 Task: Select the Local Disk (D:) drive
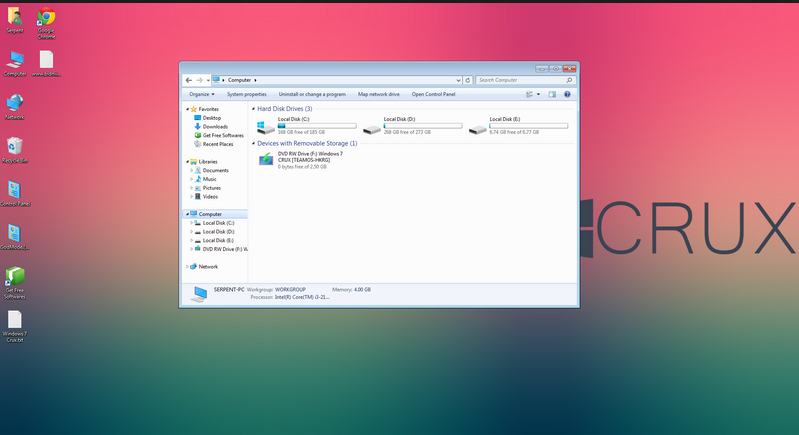372,127
